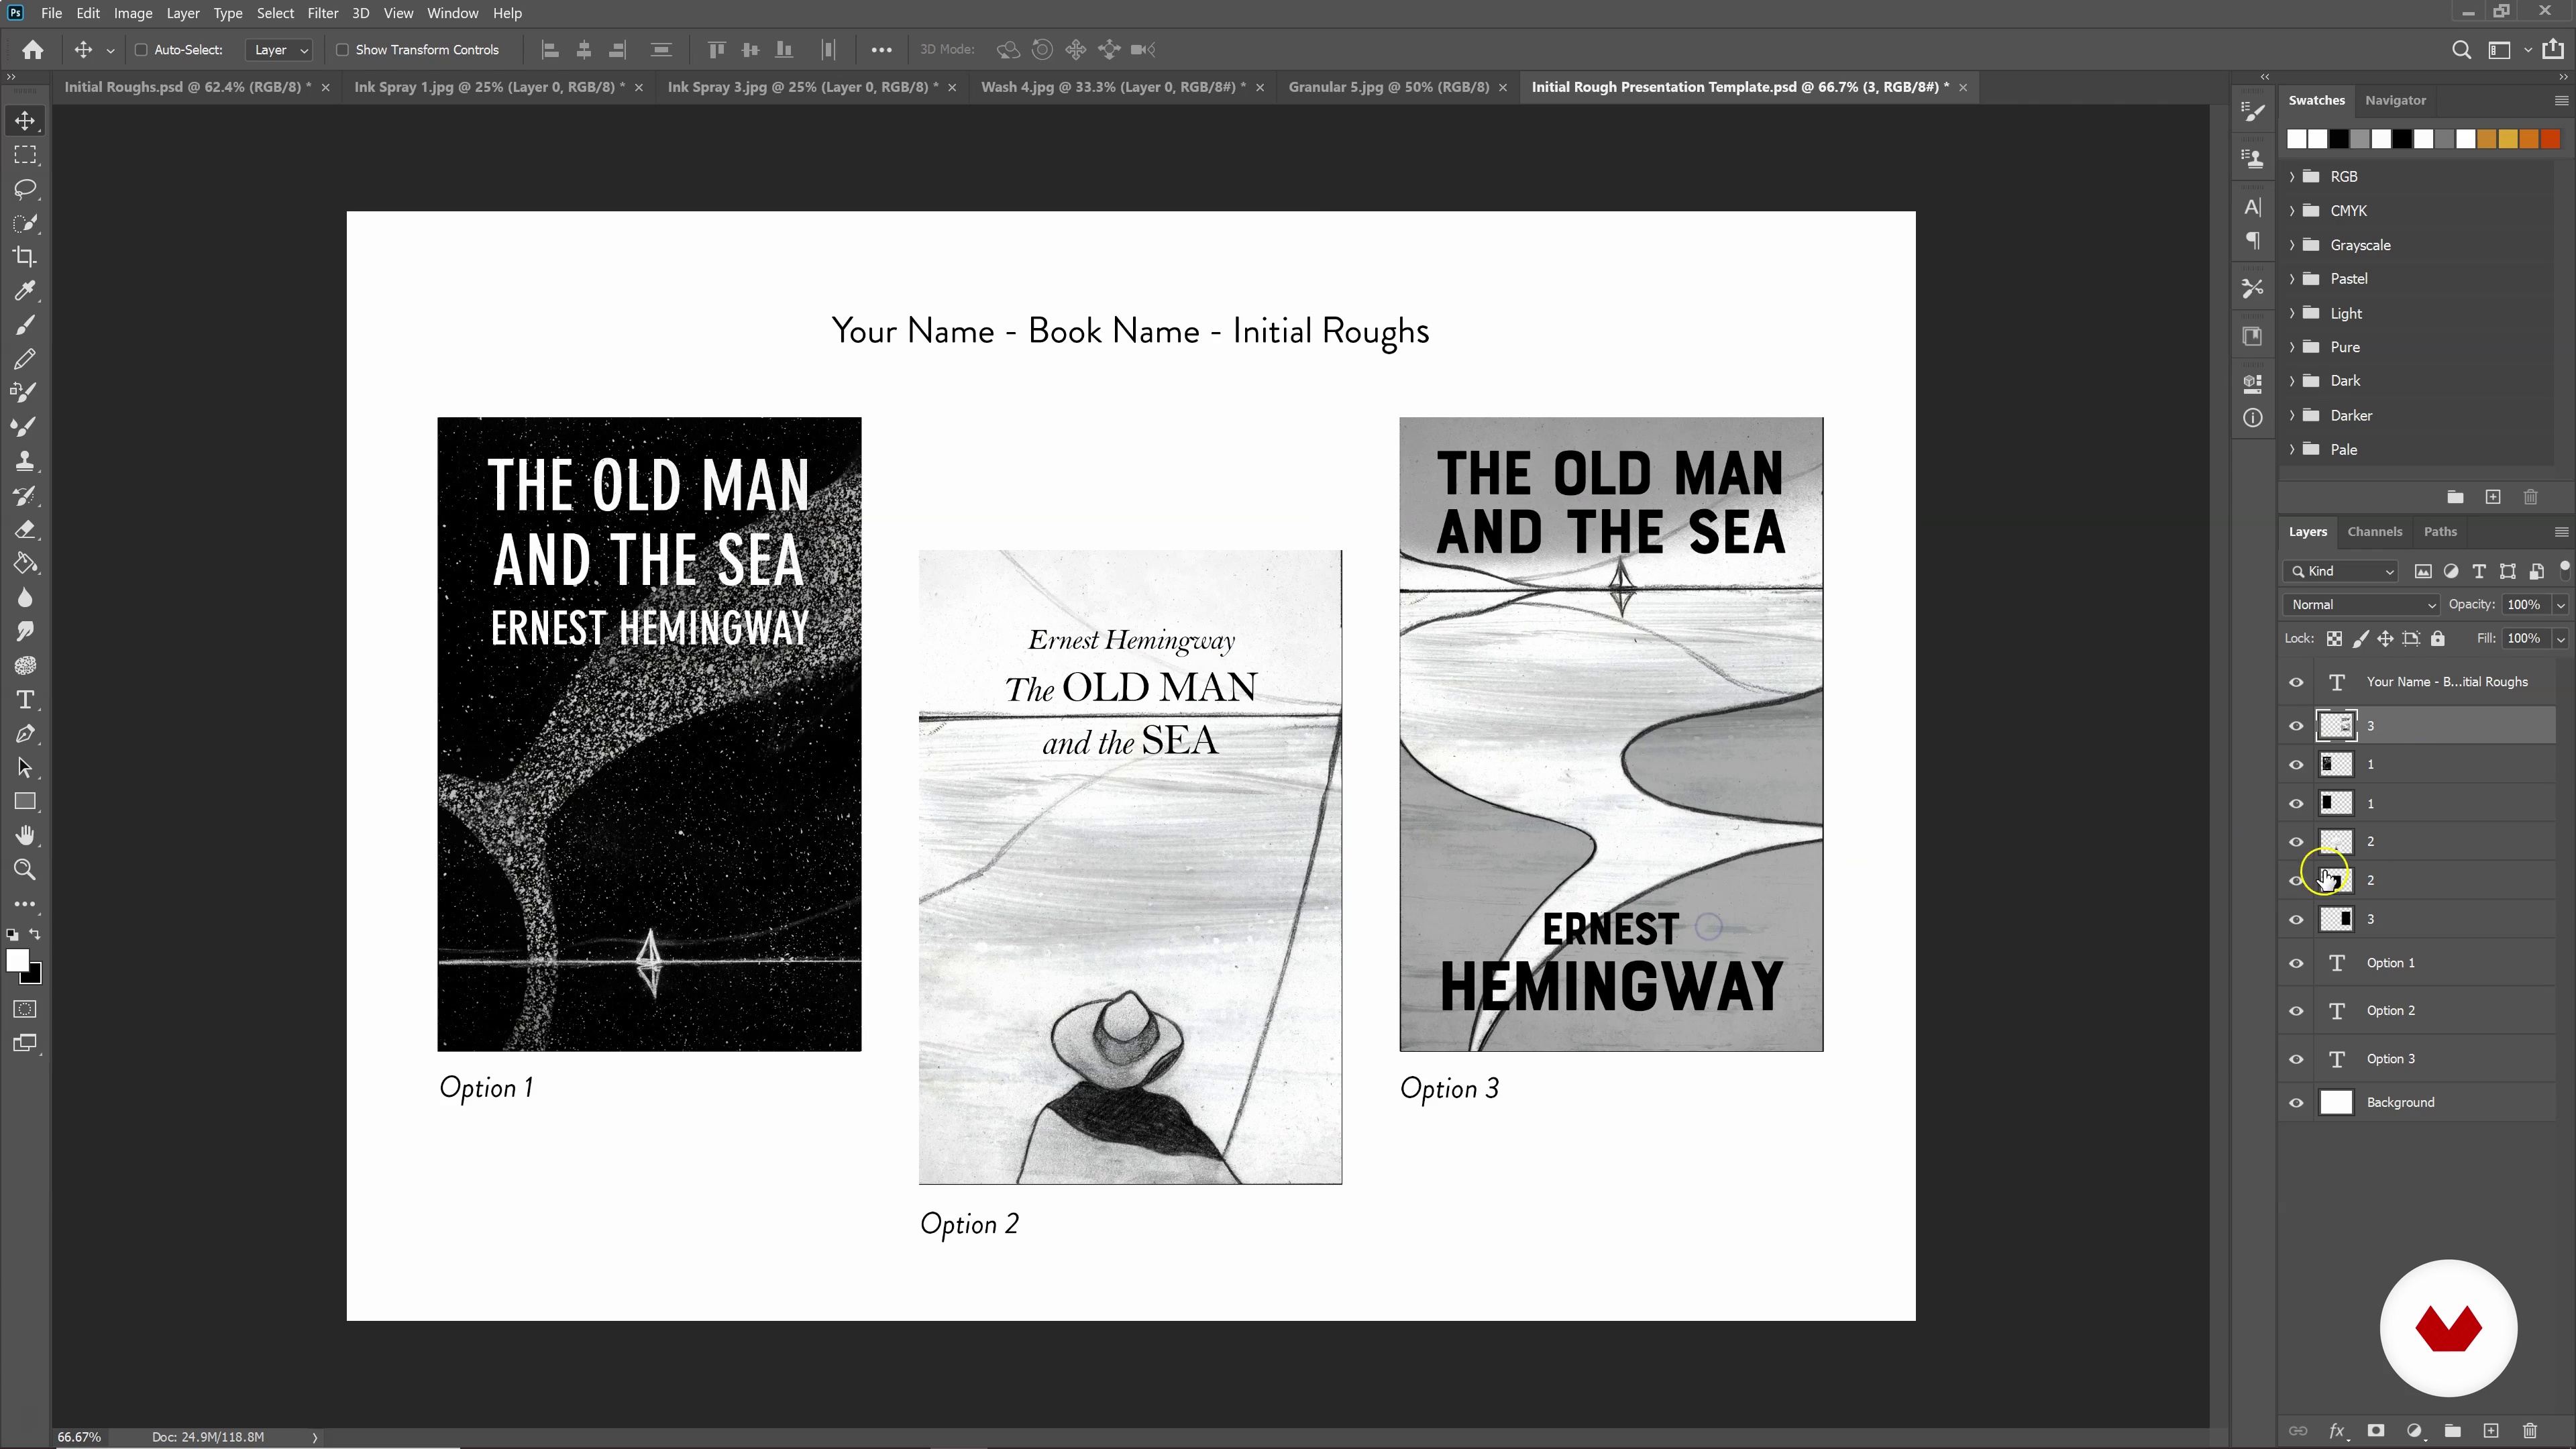The height and width of the screenshot is (1449, 2576).
Task: Select the Rectangular Marquee tool
Action: (x=25, y=155)
